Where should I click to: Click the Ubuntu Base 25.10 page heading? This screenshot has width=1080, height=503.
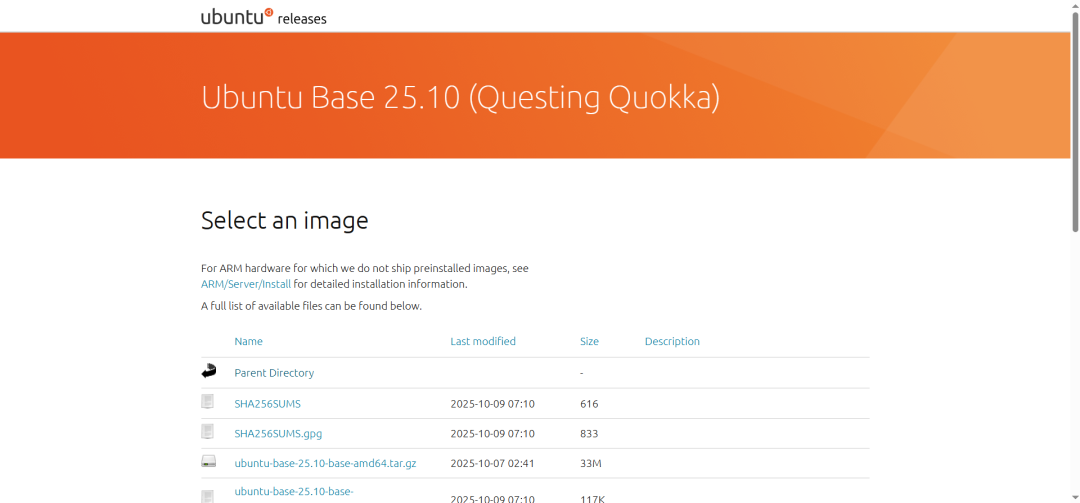pyautogui.click(x=460, y=97)
